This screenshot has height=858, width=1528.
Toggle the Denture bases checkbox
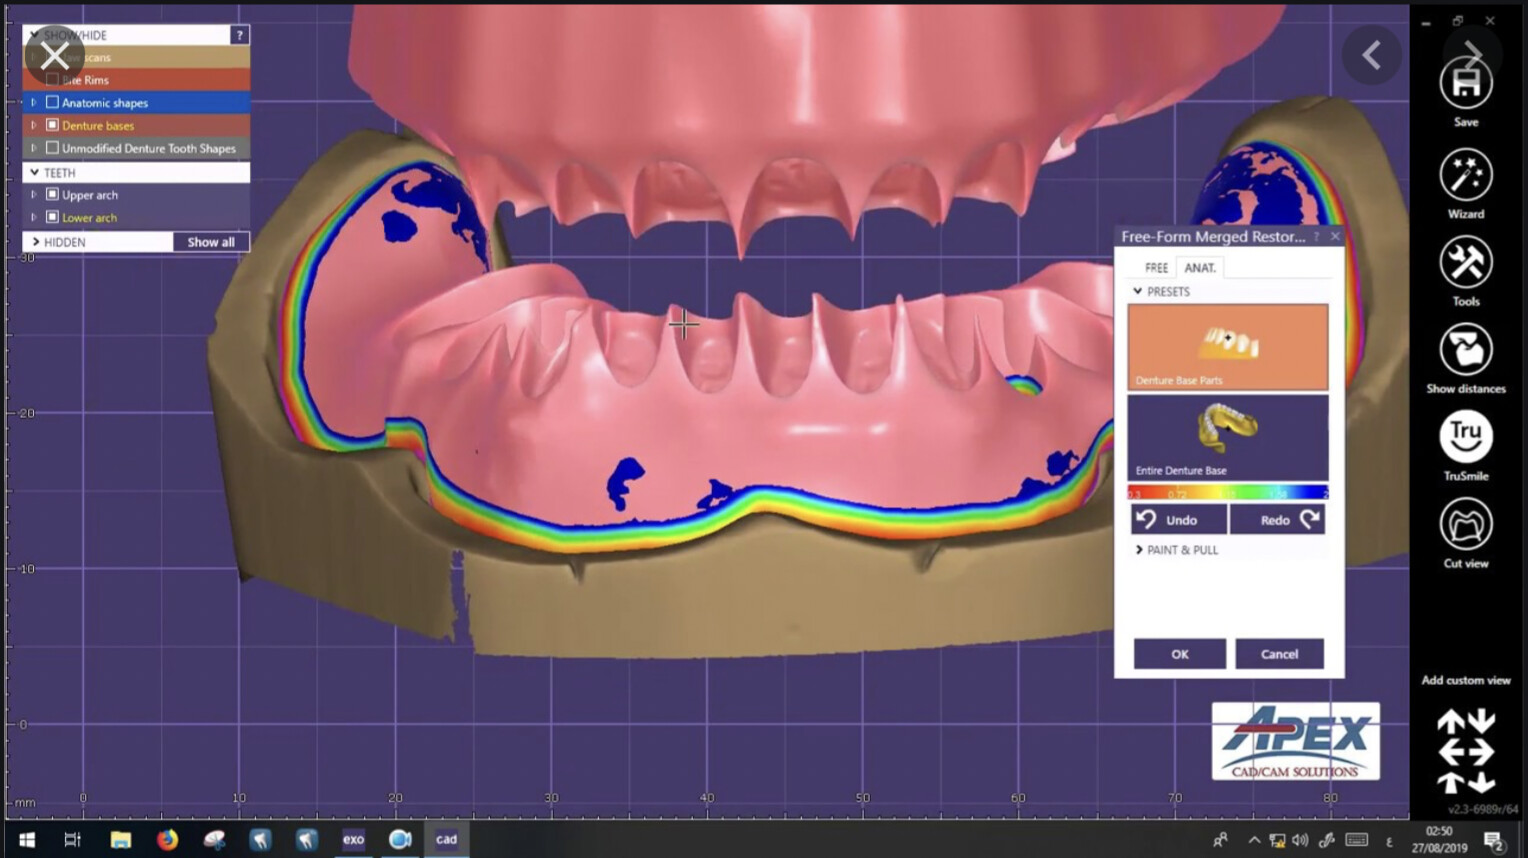[x=53, y=126]
